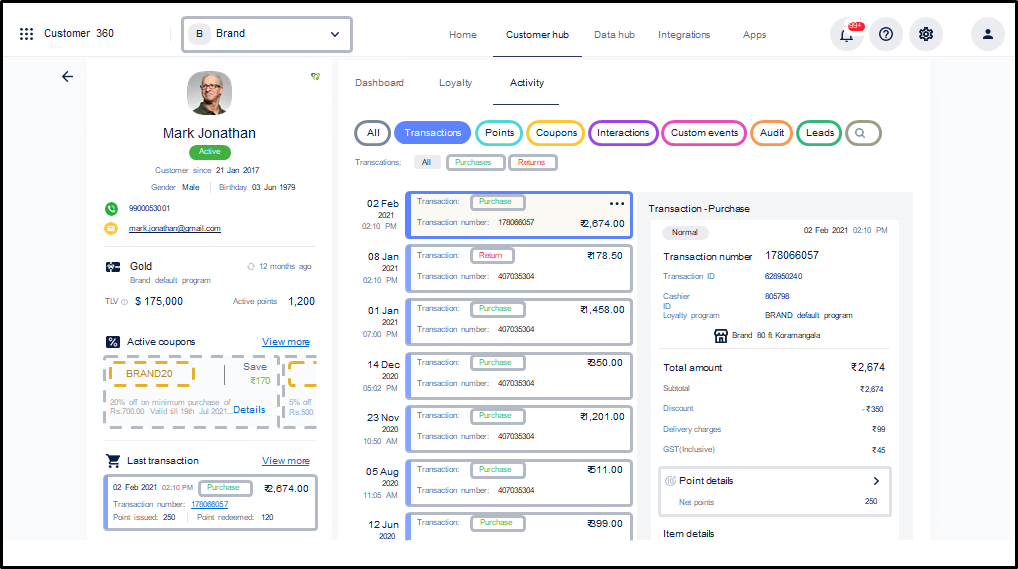
Task: Click the store icon near Brand 80 ft Koramangala
Action: coord(721,336)
